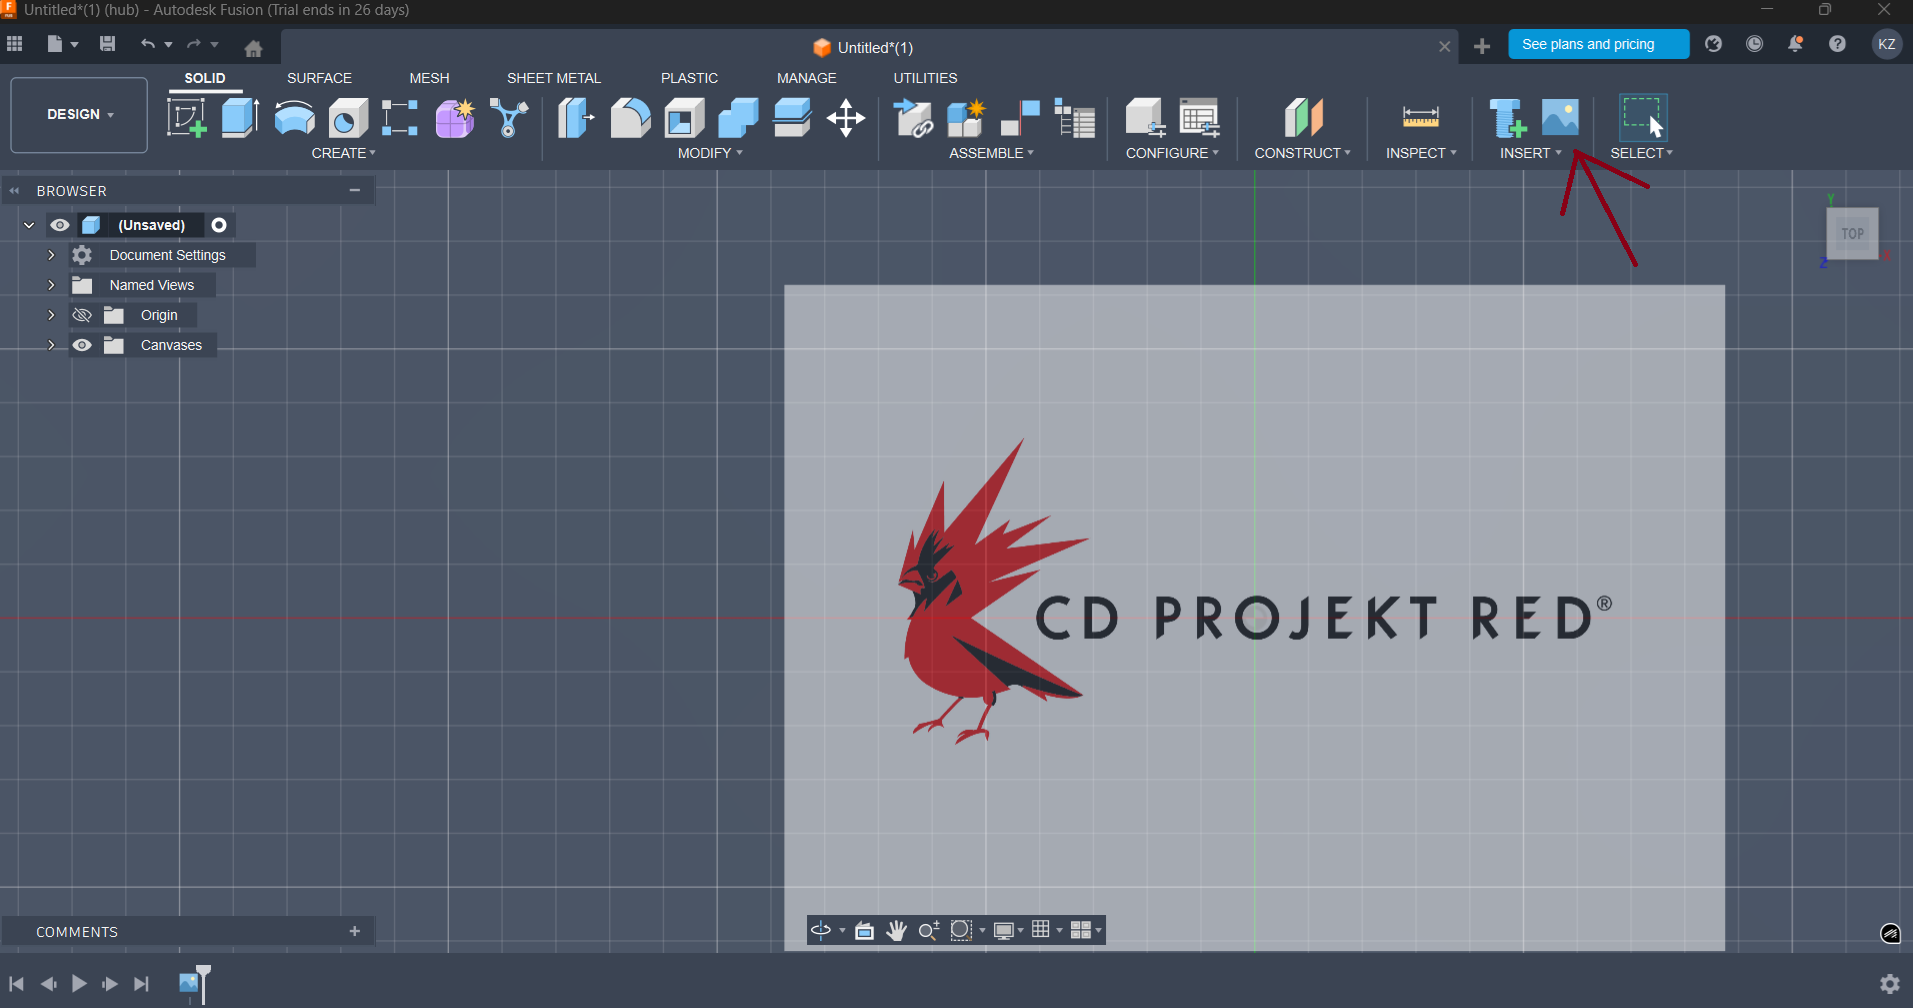This screenshot has width=1913, height=1008.
Task: Show the Origin folder visibility
Action: point(82,315)
